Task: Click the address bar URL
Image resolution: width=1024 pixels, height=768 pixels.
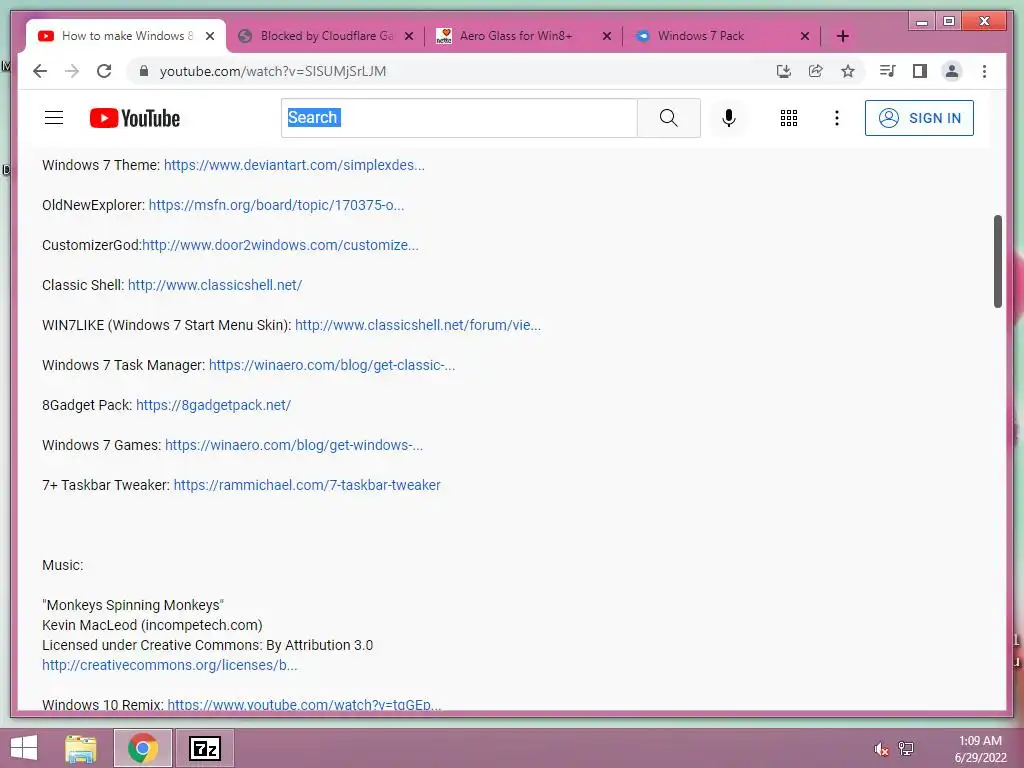Action: 273,71
